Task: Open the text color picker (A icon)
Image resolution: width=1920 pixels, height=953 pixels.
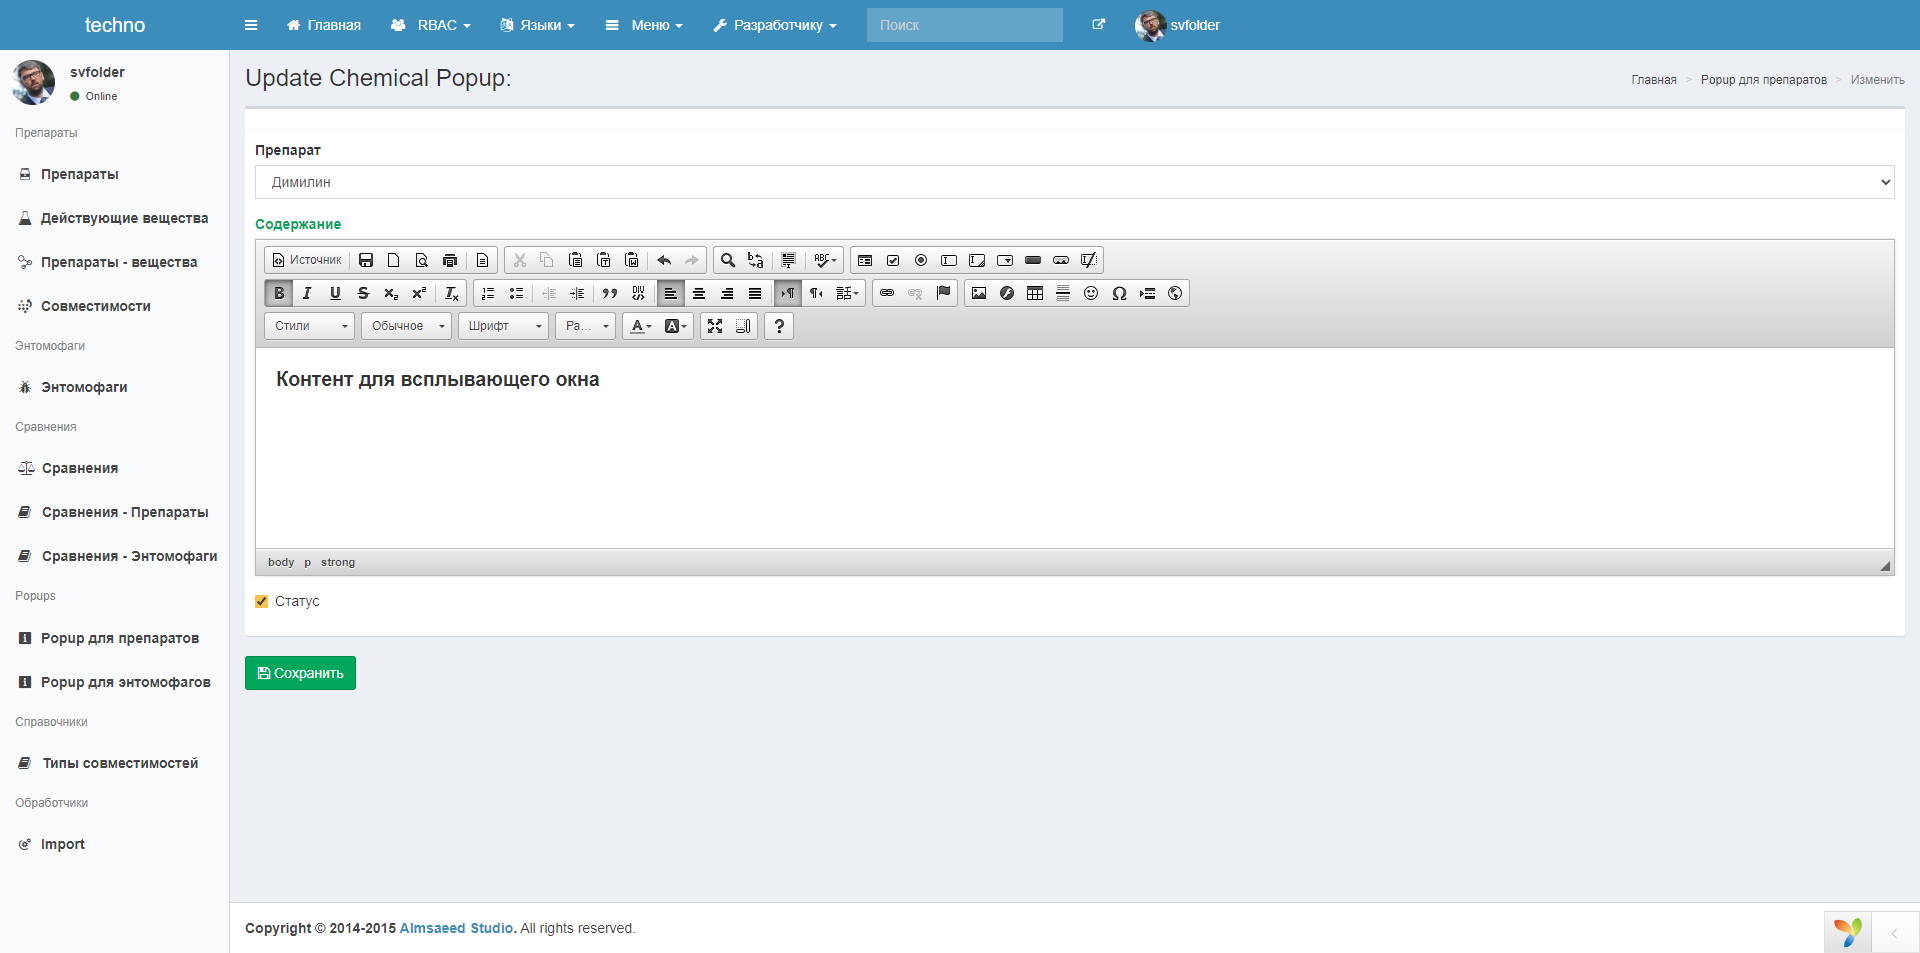Action: pyautogui.click(x=641, y=326)
